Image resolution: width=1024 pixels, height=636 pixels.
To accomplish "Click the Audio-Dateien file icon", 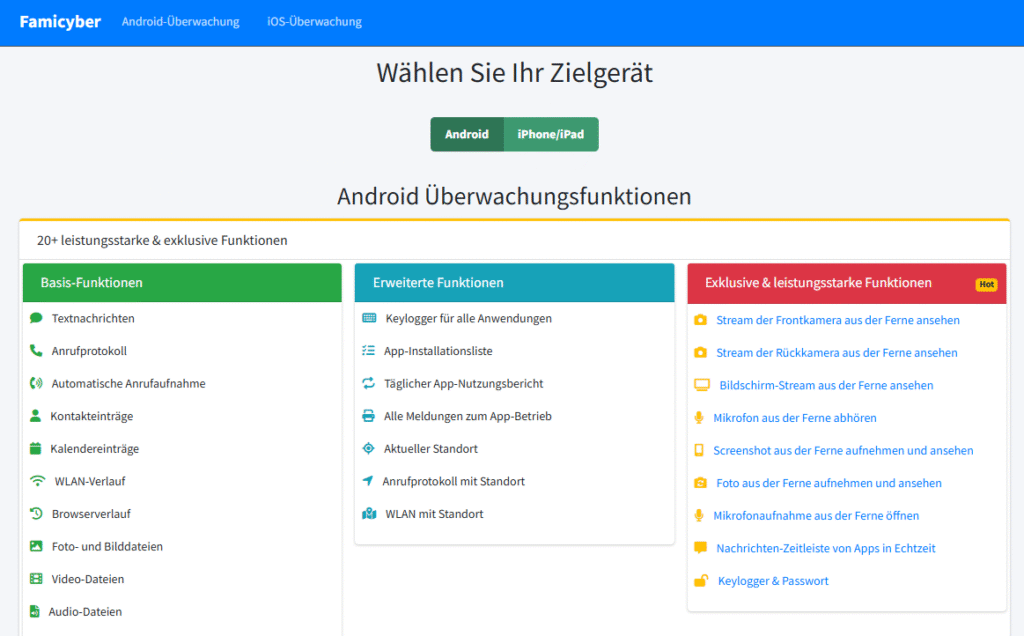I will click(35, 612).
